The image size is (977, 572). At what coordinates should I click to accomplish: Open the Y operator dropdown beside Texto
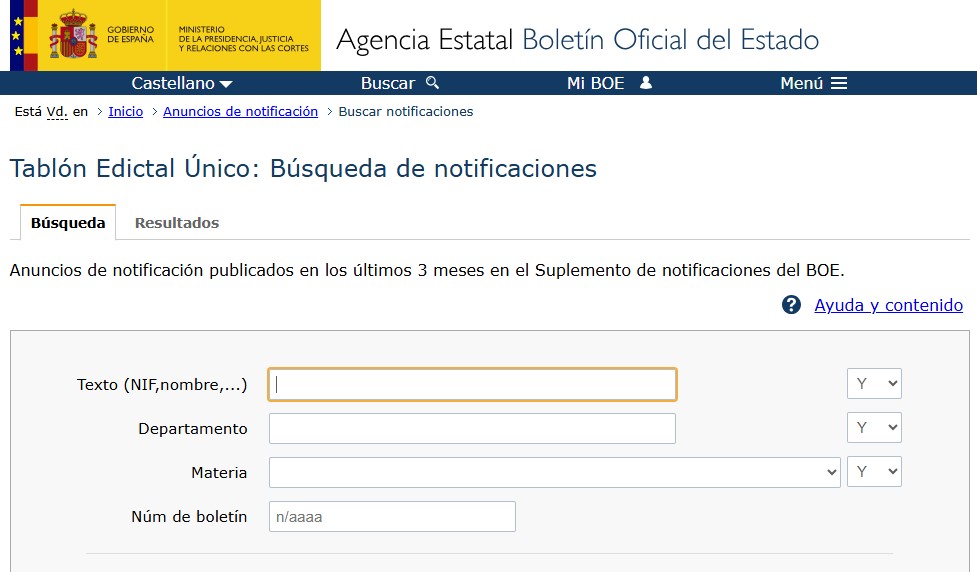(x=873, y=384)
